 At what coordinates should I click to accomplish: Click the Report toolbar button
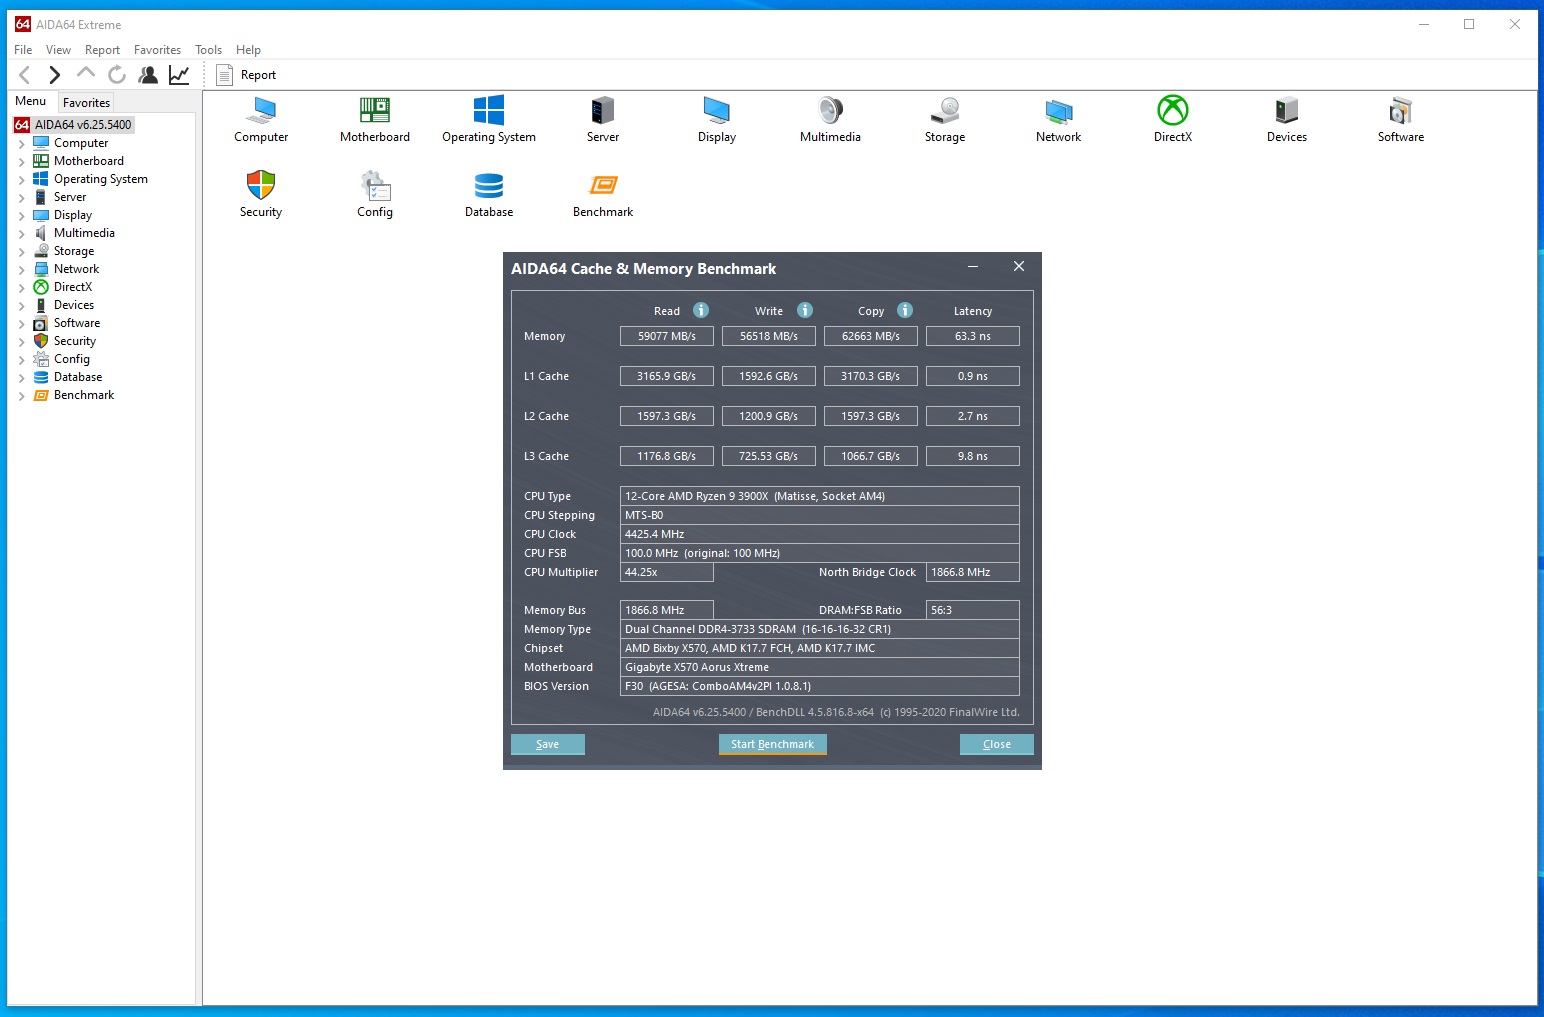point(246,75)
